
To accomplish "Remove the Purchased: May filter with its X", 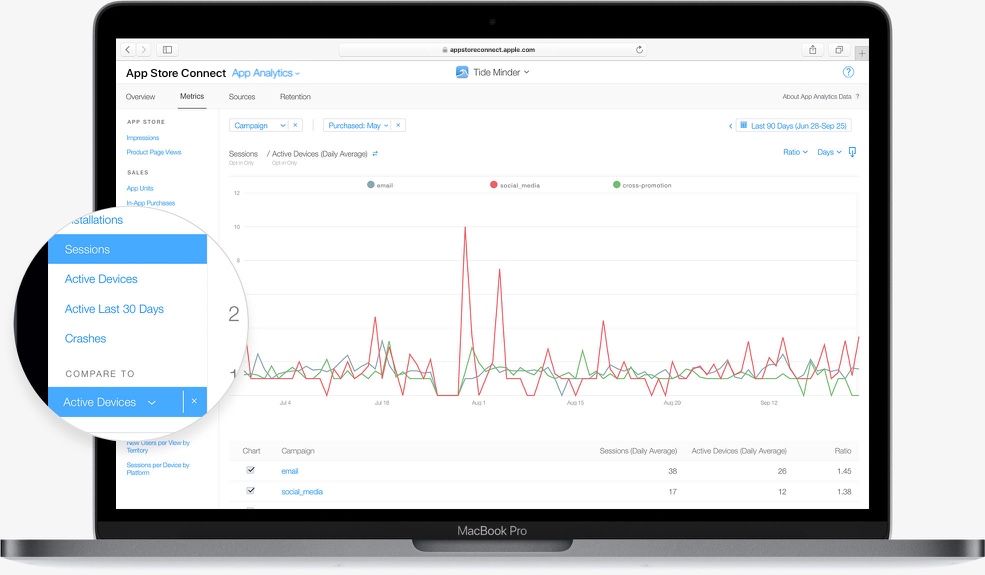I will 398,126.
